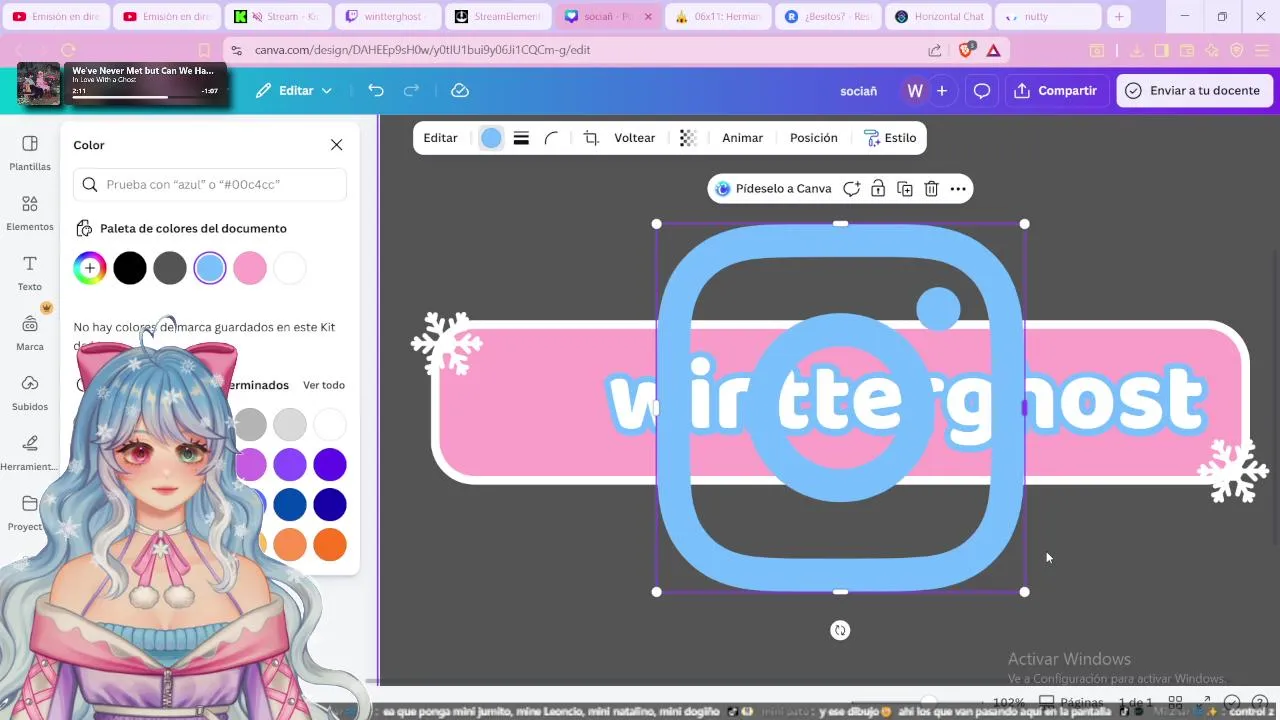
Task: Open the W account avatar
Action: click(x=914, y=91)
